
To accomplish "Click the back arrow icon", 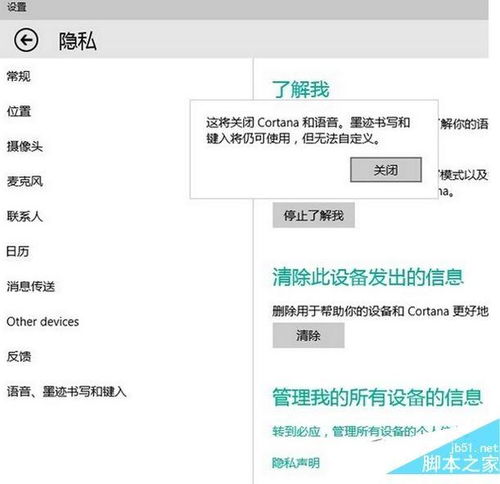I will [26, 40].
